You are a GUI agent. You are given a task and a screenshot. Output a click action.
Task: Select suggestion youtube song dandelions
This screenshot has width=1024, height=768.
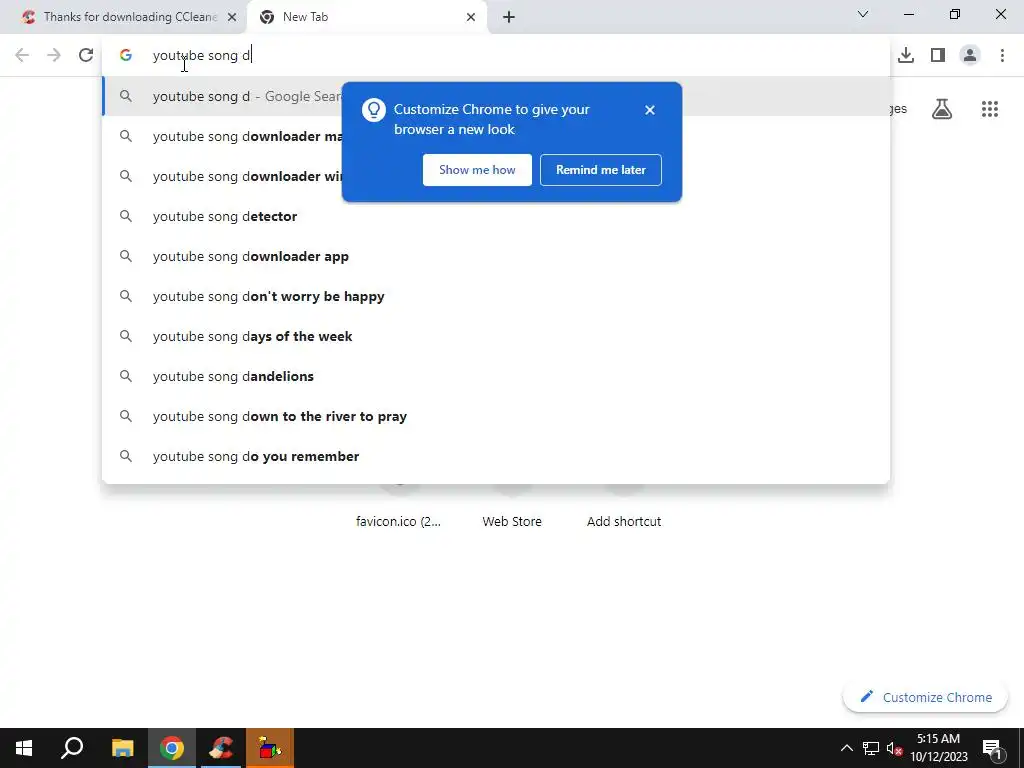(496, 376)
